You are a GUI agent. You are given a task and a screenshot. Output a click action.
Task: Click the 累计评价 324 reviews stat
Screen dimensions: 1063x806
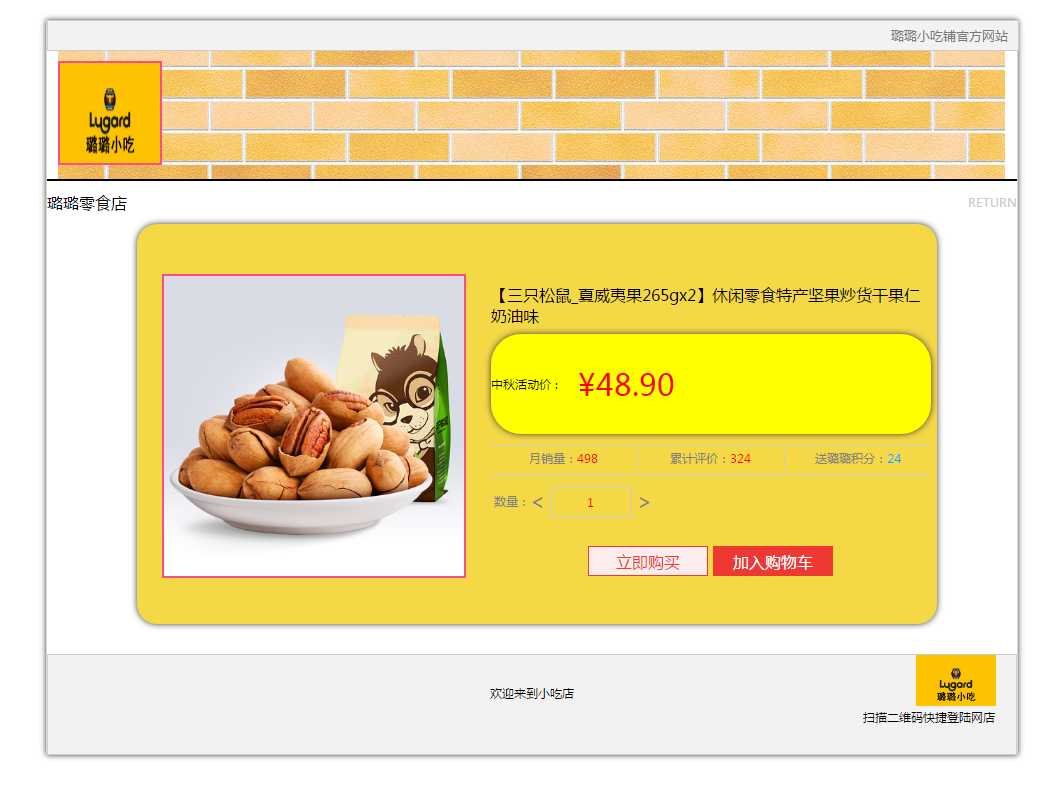click(710, 459)
